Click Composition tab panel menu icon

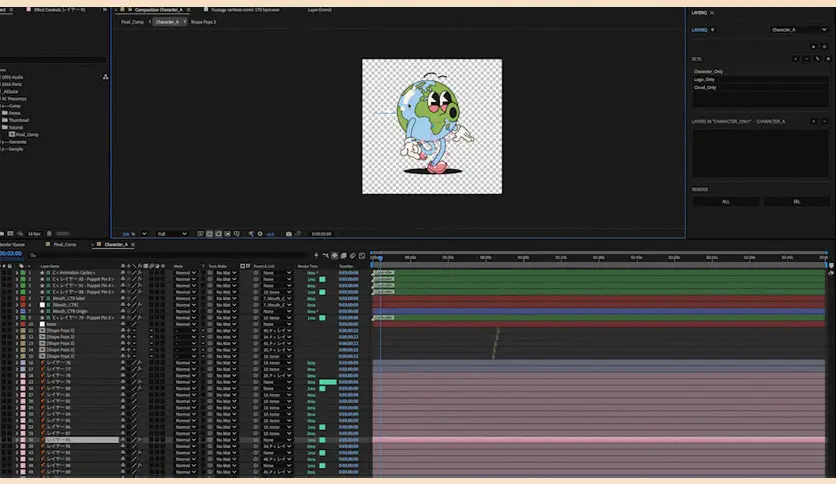click(x=188, y=10)
